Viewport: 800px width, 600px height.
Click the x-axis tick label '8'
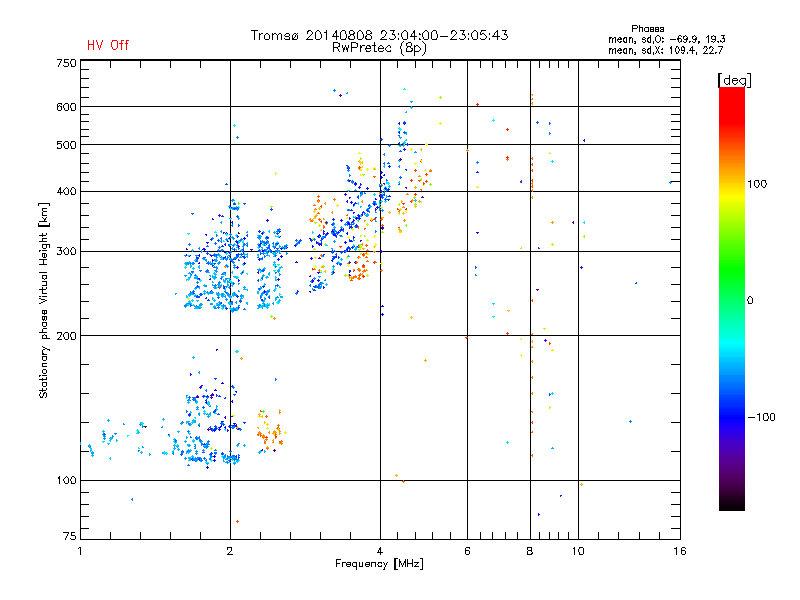(x=530, y=551)
